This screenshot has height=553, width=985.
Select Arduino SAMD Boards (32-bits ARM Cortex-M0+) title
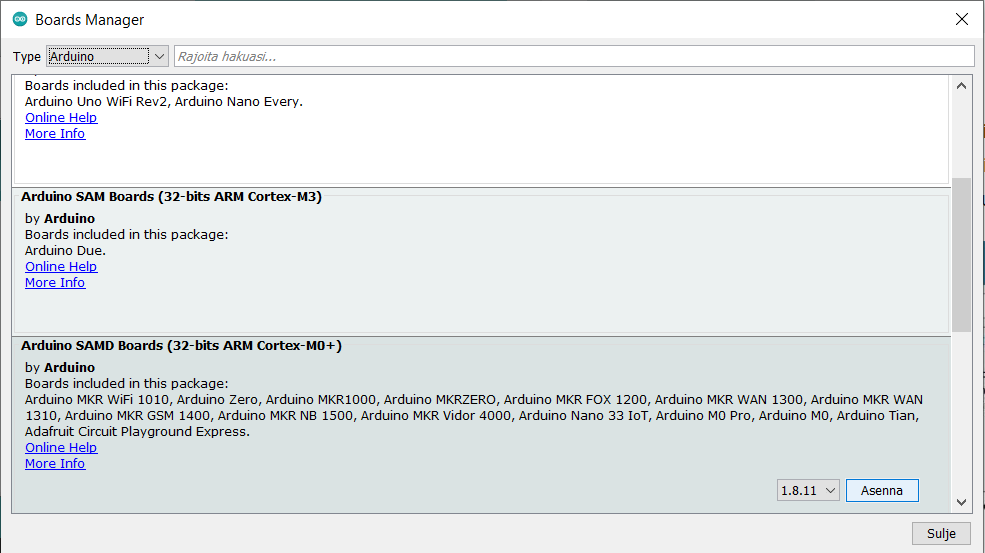pos(182,346)
